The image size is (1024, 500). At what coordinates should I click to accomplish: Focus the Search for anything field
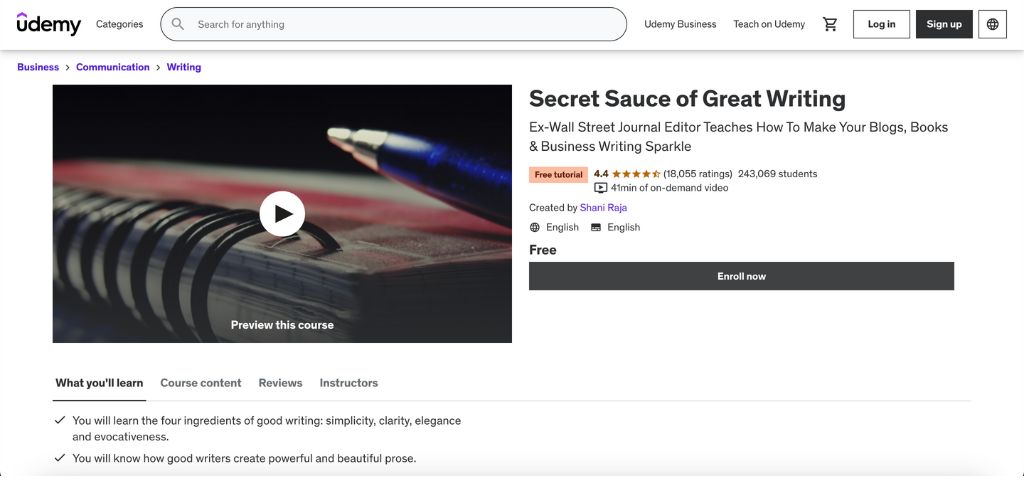pos(393,24)
